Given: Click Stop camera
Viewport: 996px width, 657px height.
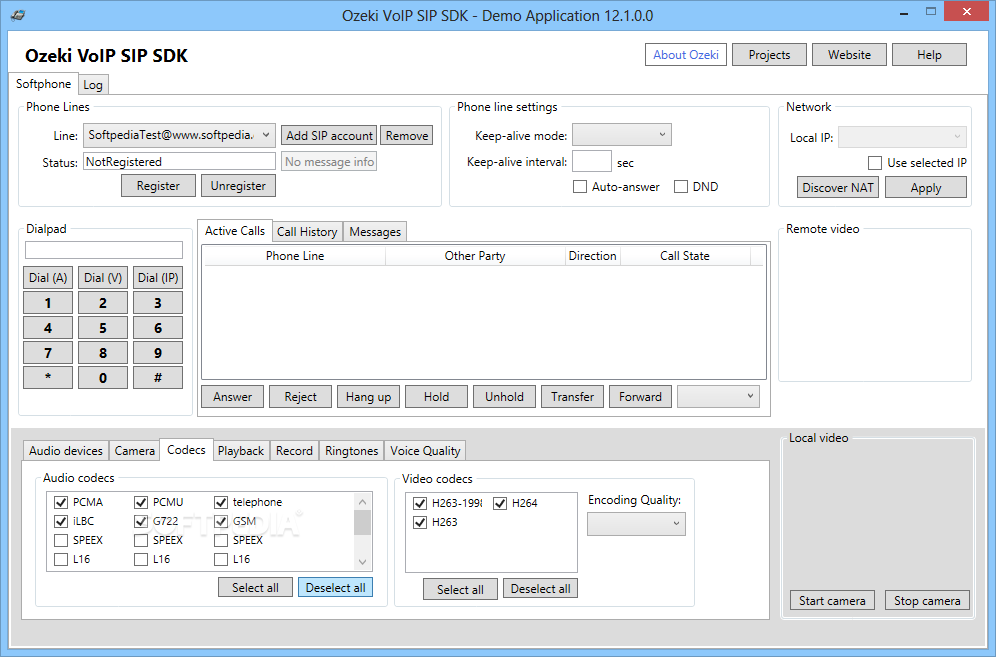Looking at the screenshot, I should point(927,600).
